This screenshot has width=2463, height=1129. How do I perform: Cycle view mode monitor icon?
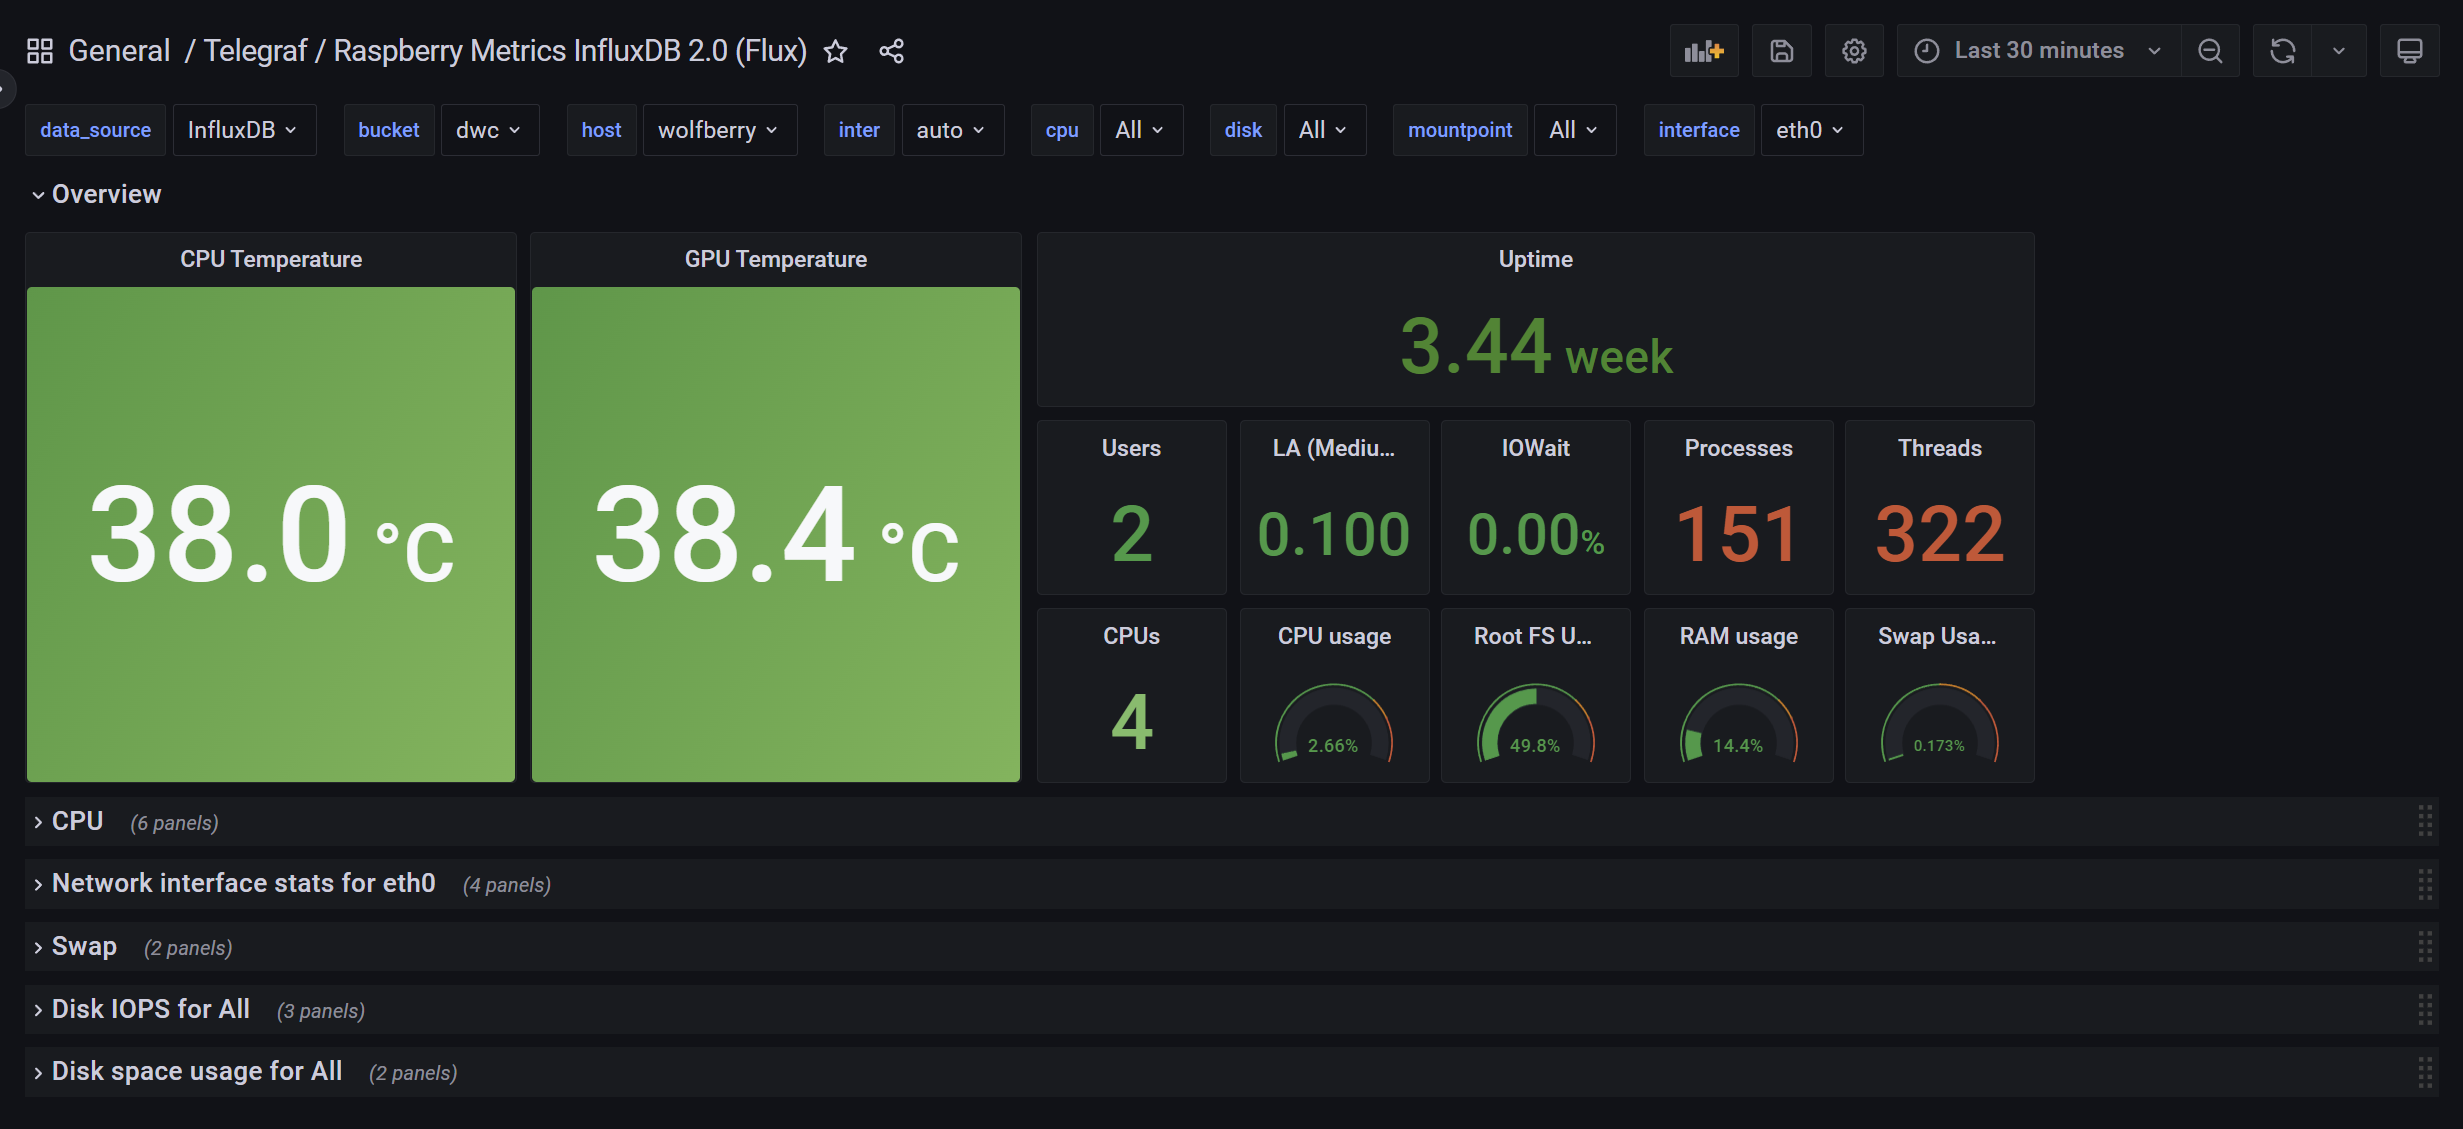coord(2409,51)
